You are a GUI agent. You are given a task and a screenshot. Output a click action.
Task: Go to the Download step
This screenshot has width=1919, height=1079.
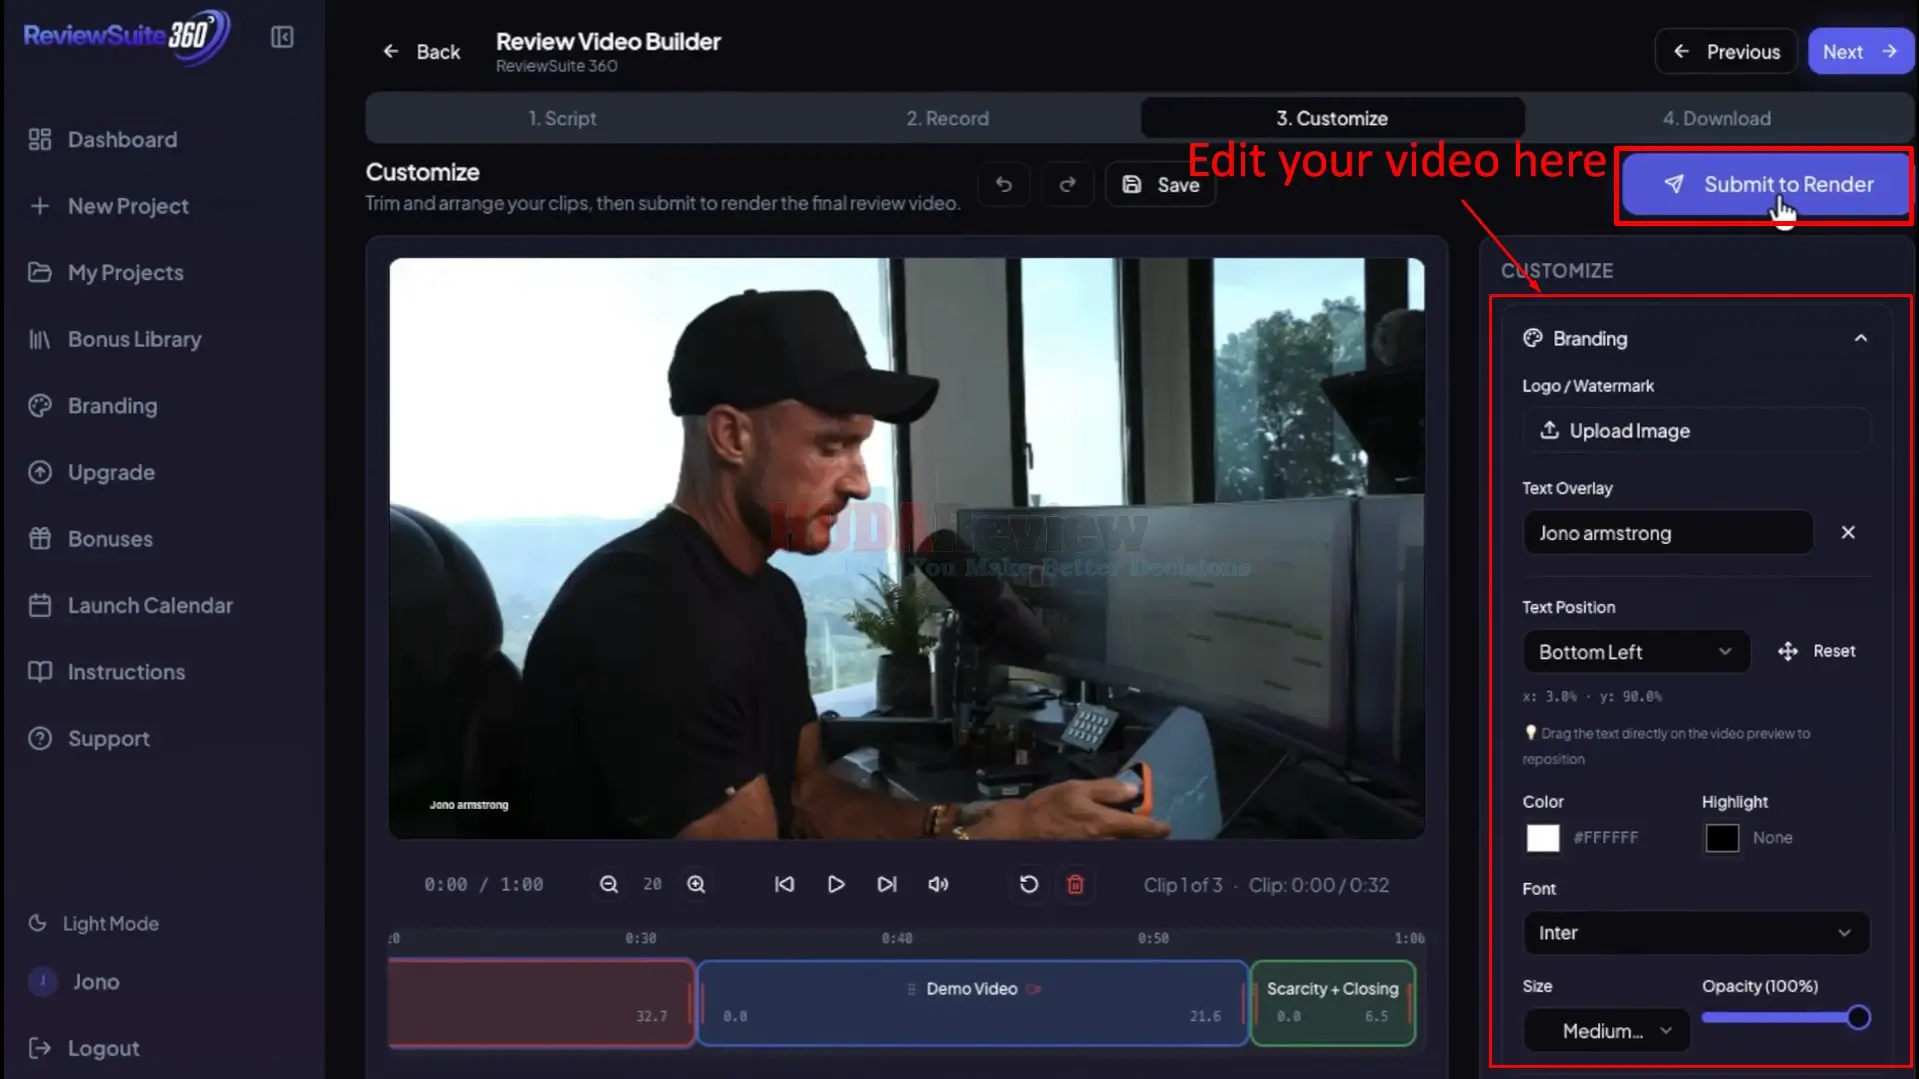[1716, 117]
